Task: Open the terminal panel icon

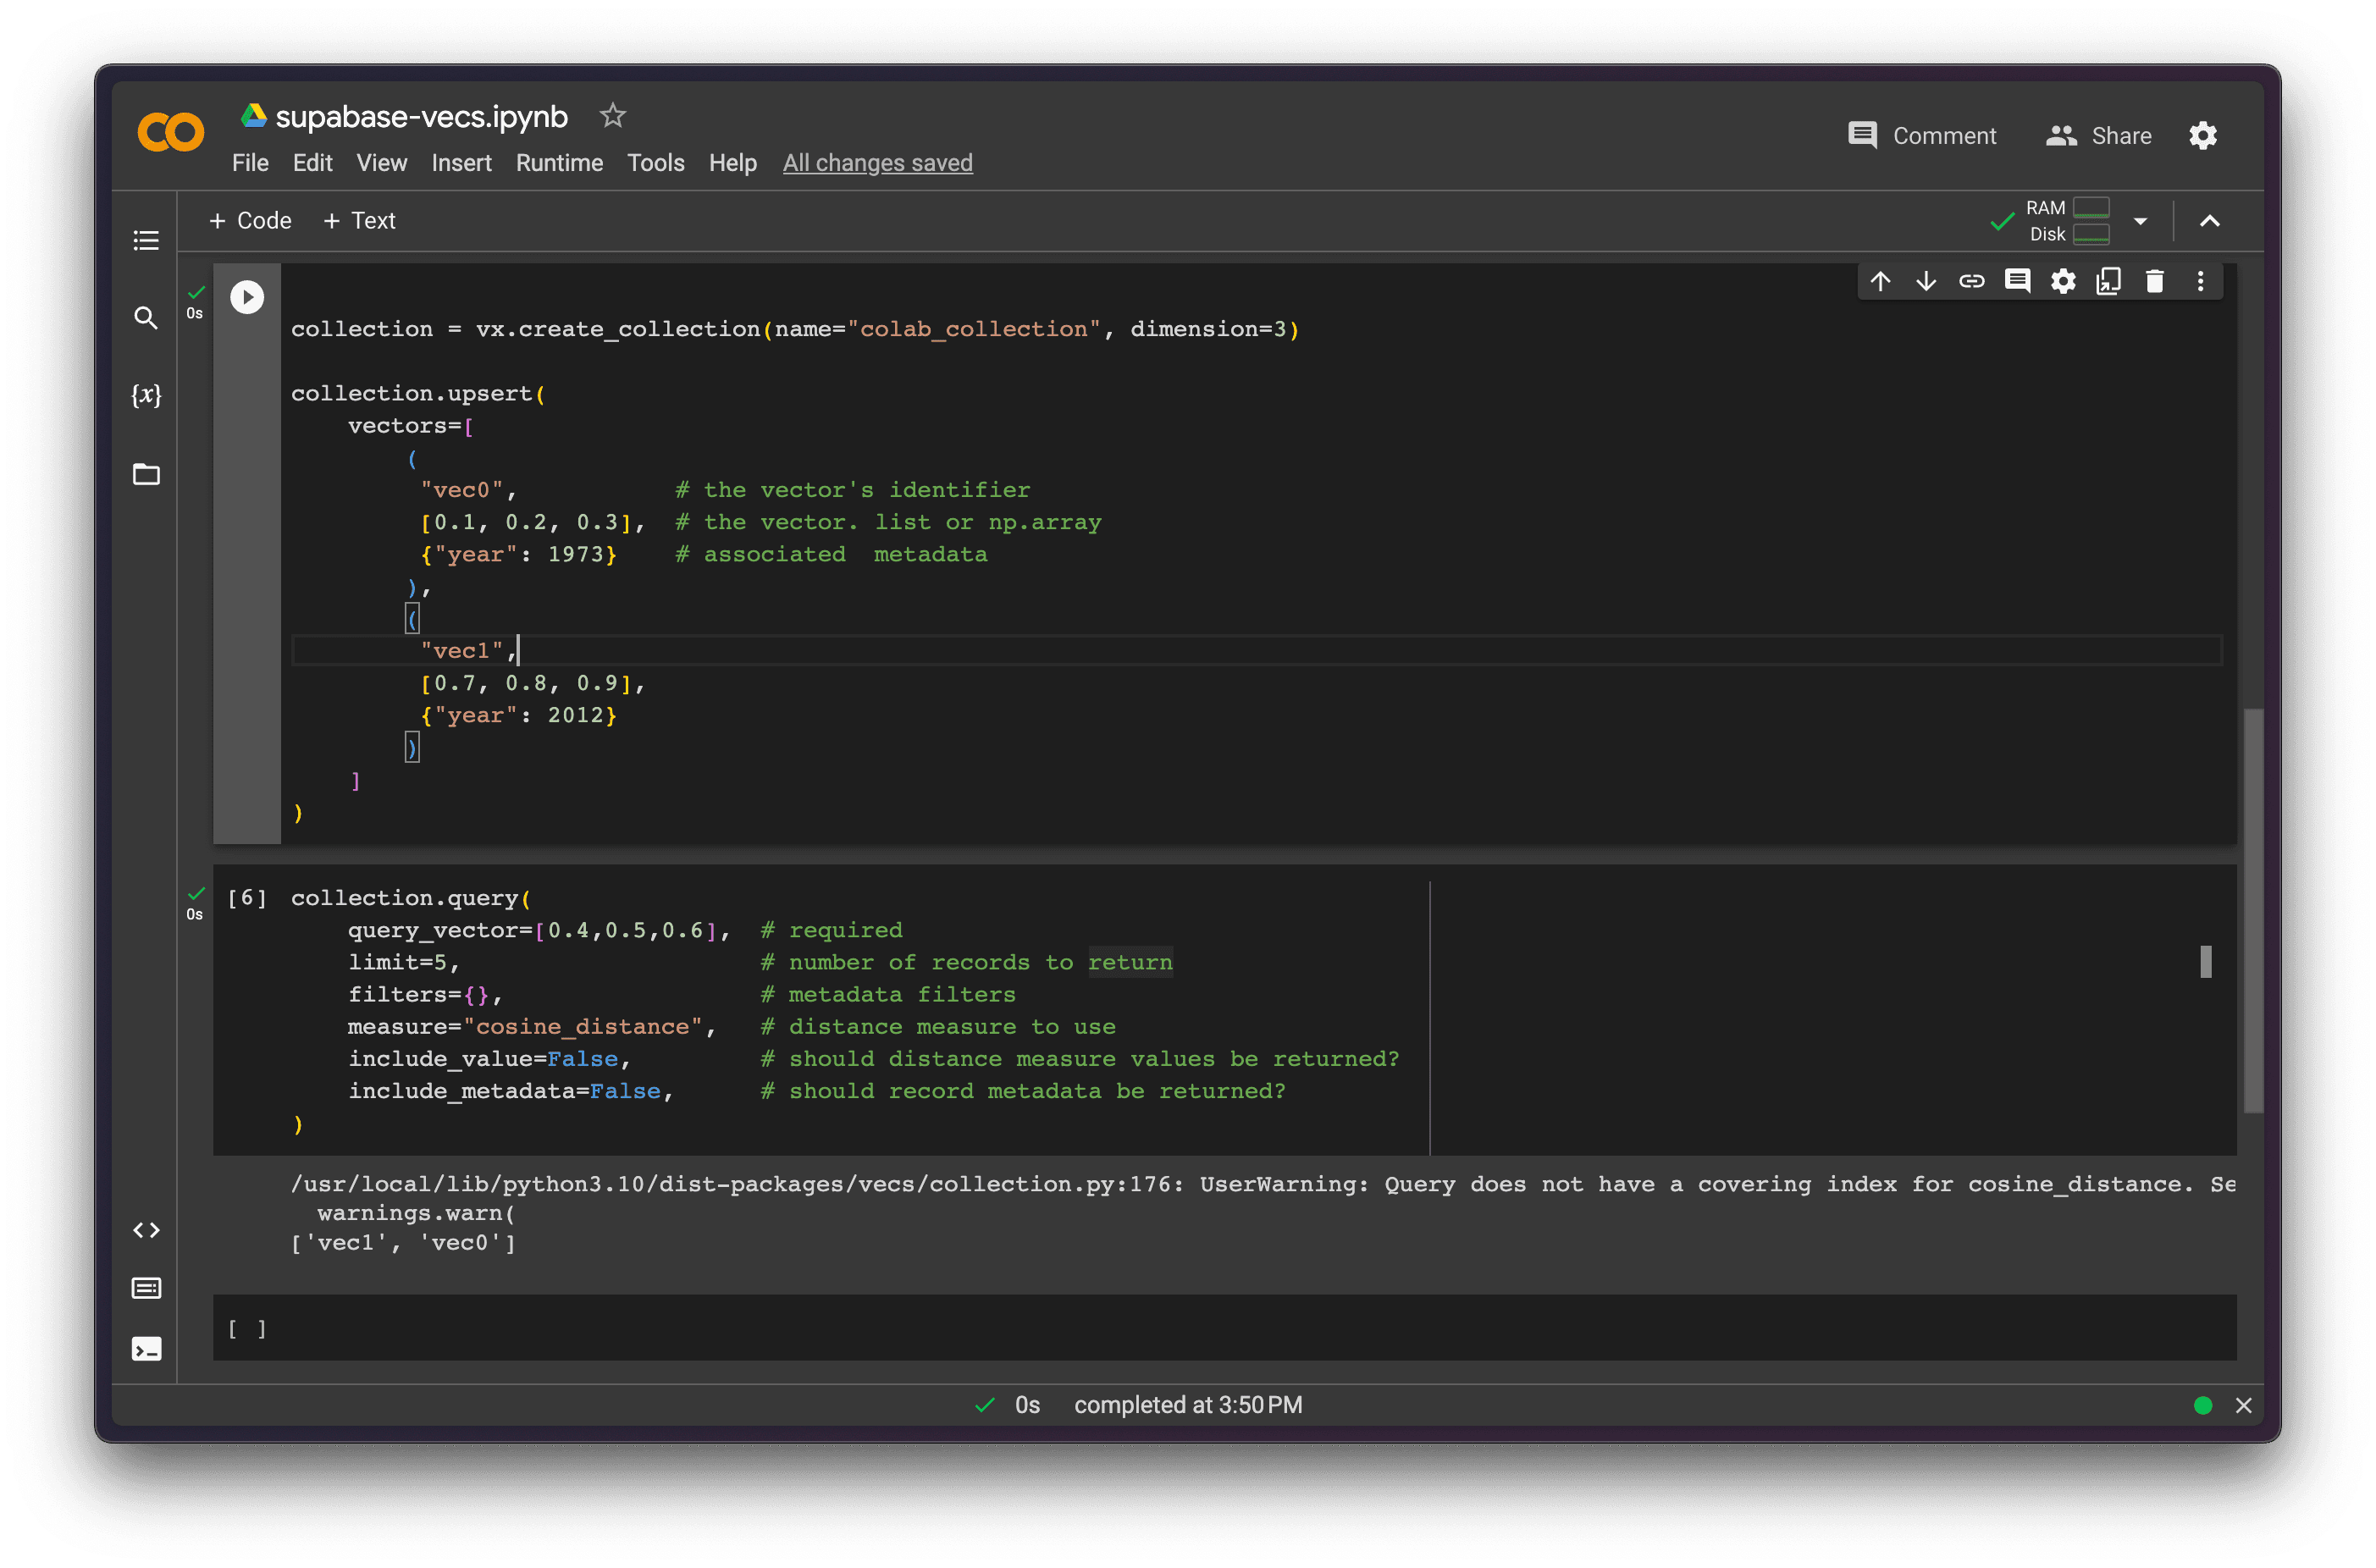Action: pyautogui.click(x=146, y=1349)
